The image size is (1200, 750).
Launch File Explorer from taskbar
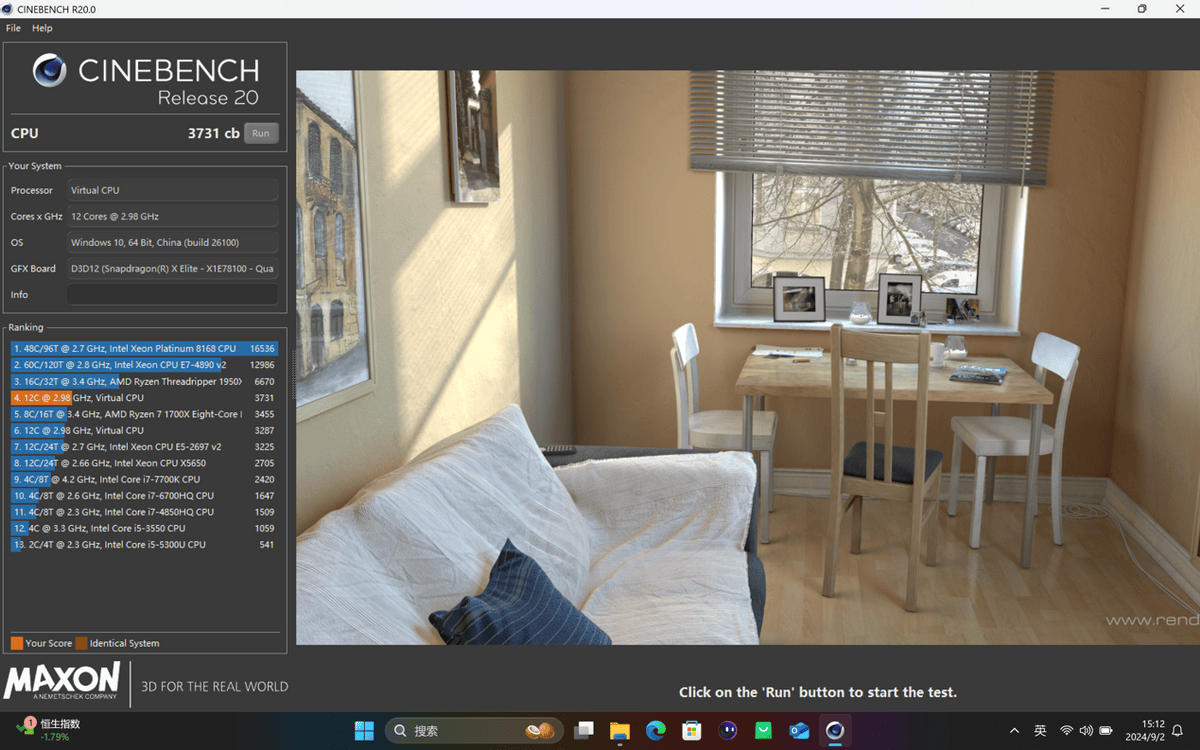coord(620,731)
